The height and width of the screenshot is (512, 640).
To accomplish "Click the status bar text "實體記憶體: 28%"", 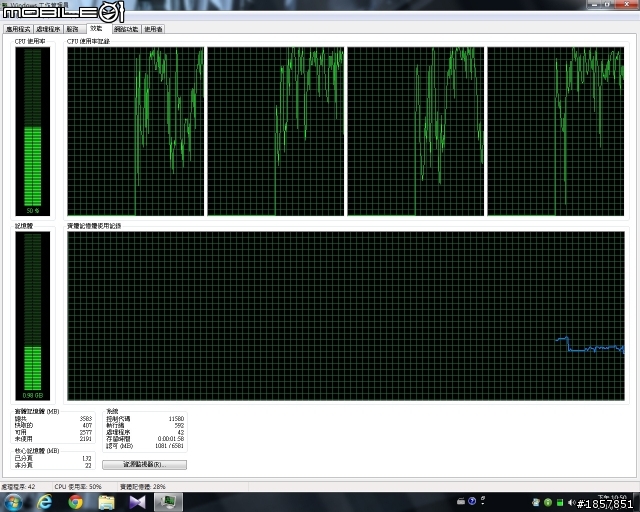I will [143, 487].
